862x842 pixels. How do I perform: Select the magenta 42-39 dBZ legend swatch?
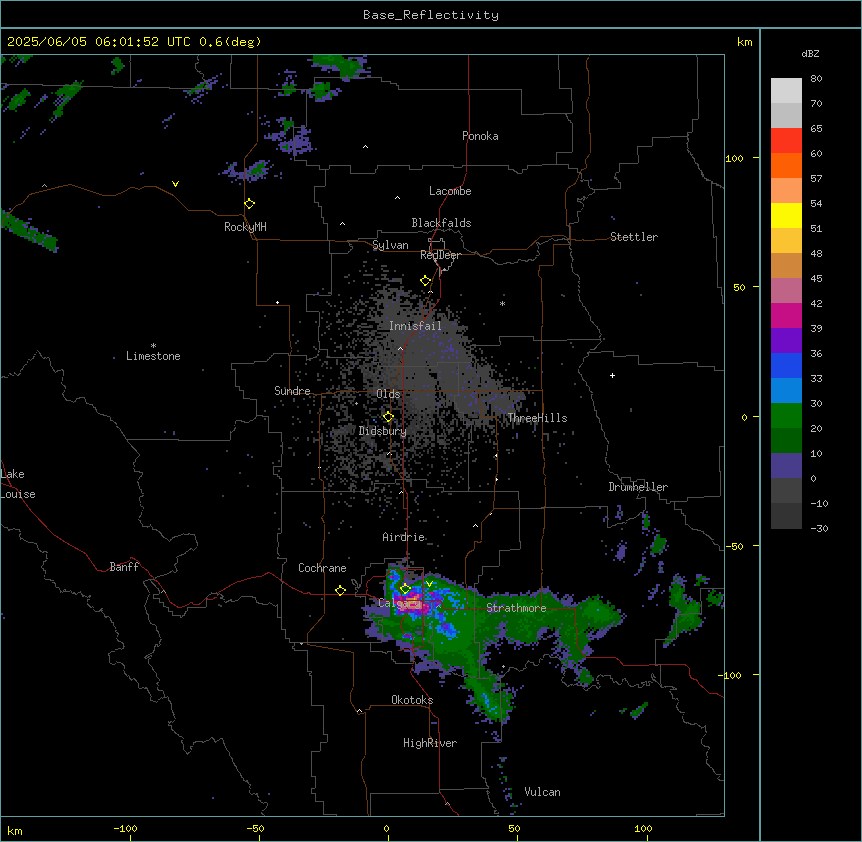786,315
